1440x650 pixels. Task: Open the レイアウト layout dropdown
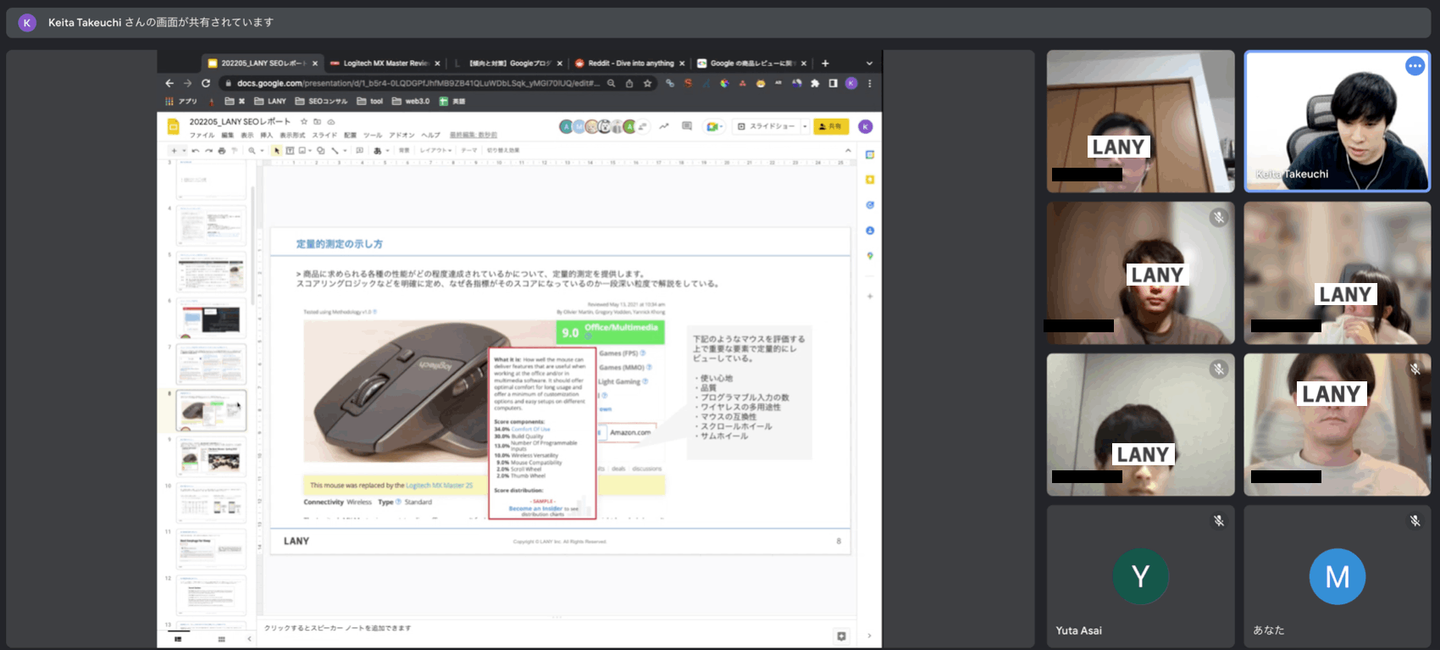click(435, 150)
